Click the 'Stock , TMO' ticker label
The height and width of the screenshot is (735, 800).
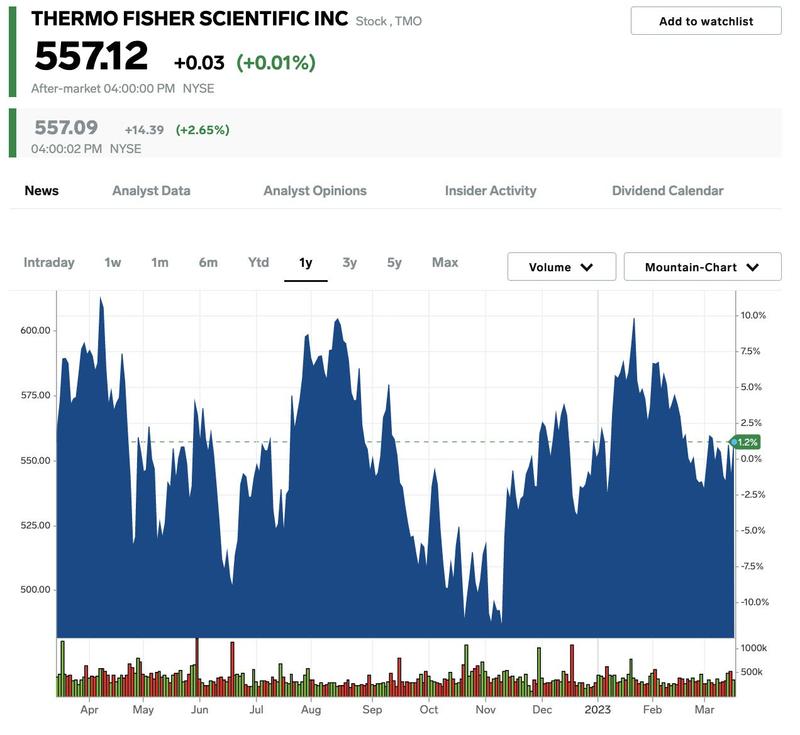(389, 21)
